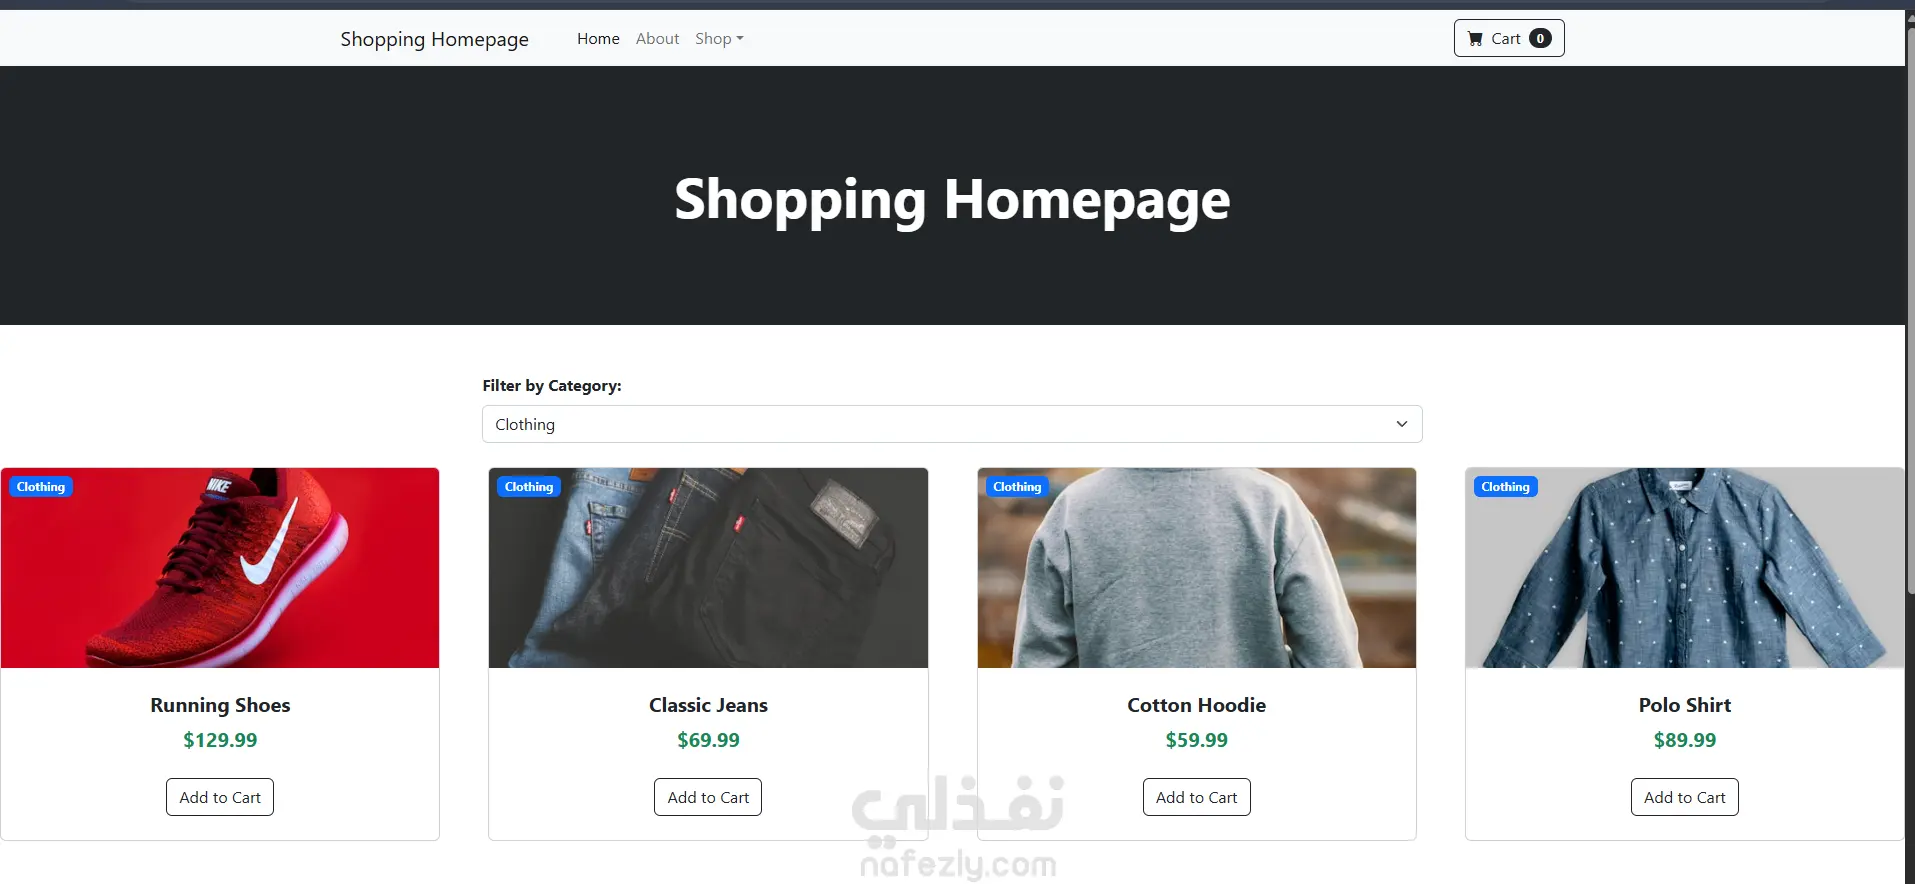Open the Filter by Category dropdown
Screen dimensions: 1915x884
952,424
